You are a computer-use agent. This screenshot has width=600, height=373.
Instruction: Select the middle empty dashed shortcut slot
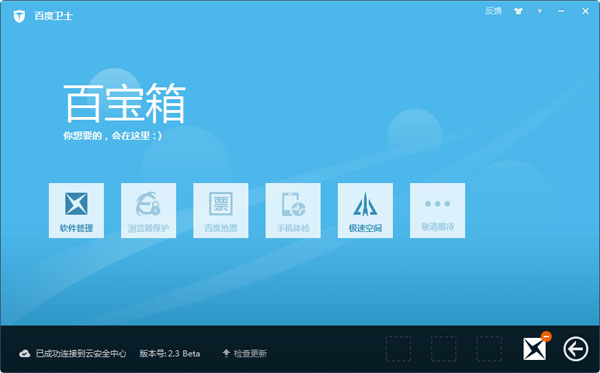(443, 349)
